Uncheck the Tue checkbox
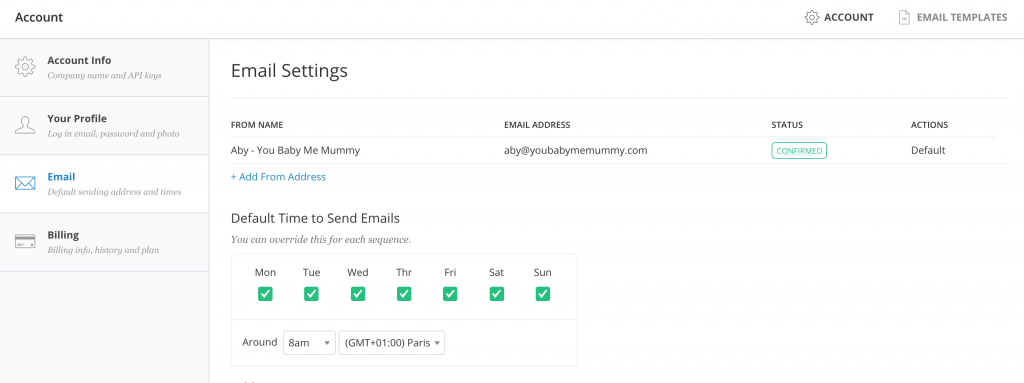The width and height of the screenshot is (1024, 383). (x=312, y=294)
